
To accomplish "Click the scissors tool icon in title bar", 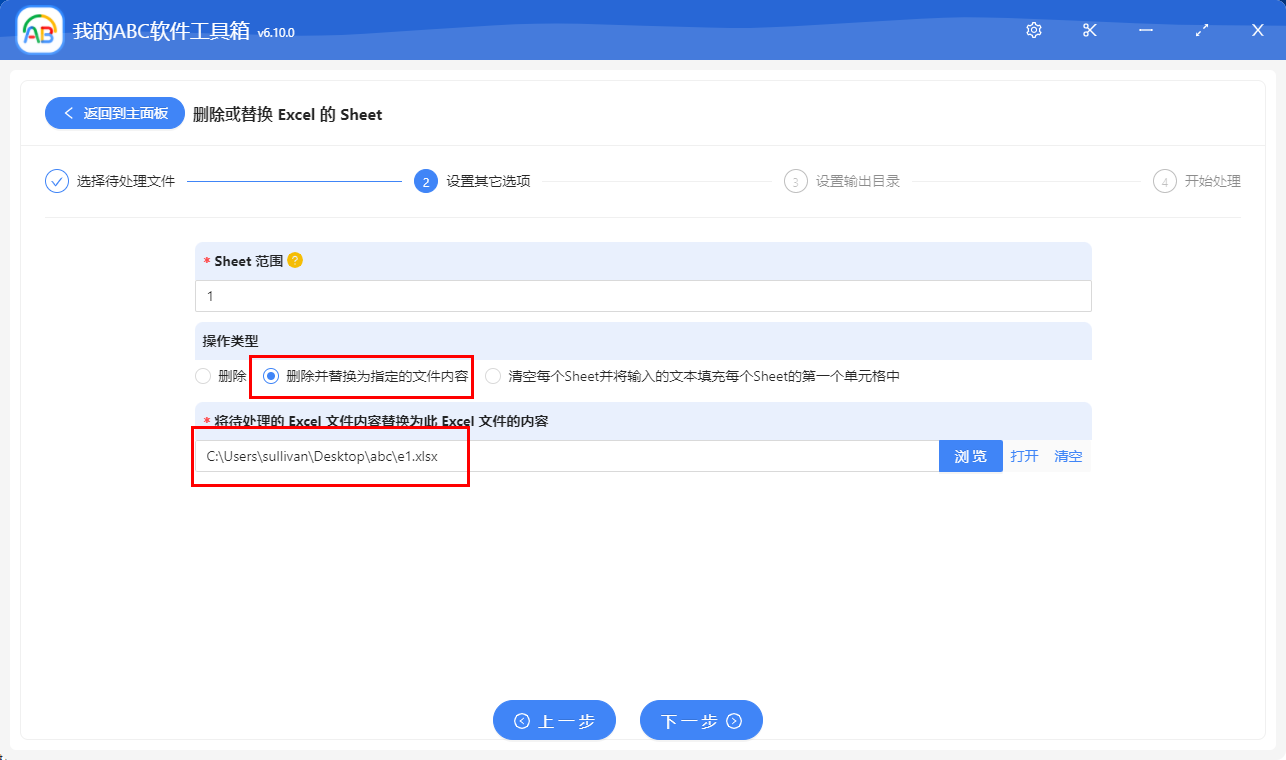I will point(1089,30).
